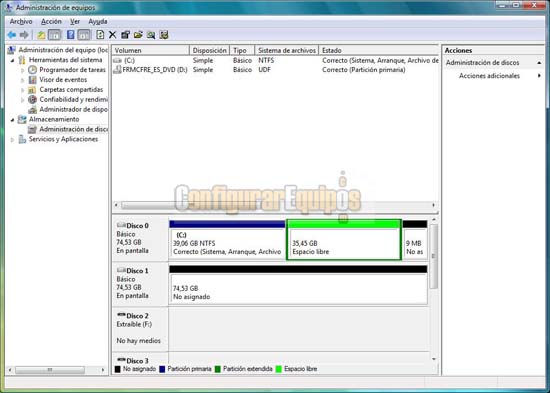Open the Acción menu
This screenshot has width=550, height=393.
(51, 22)
